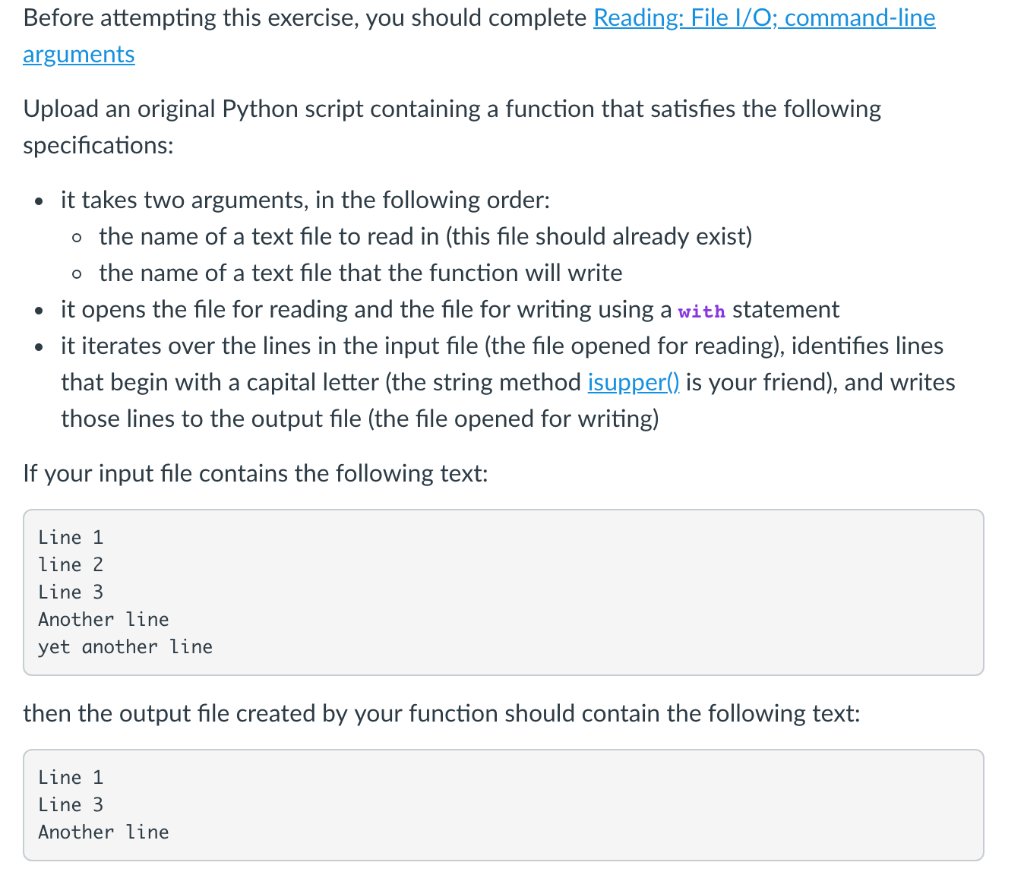
Task: Click 'Line 3' in the input example block
Action: pos(71,592)
